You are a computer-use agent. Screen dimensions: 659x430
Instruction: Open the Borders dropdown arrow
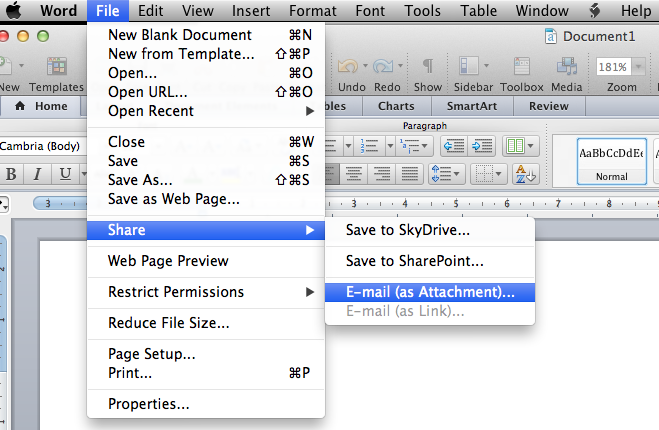499,174
